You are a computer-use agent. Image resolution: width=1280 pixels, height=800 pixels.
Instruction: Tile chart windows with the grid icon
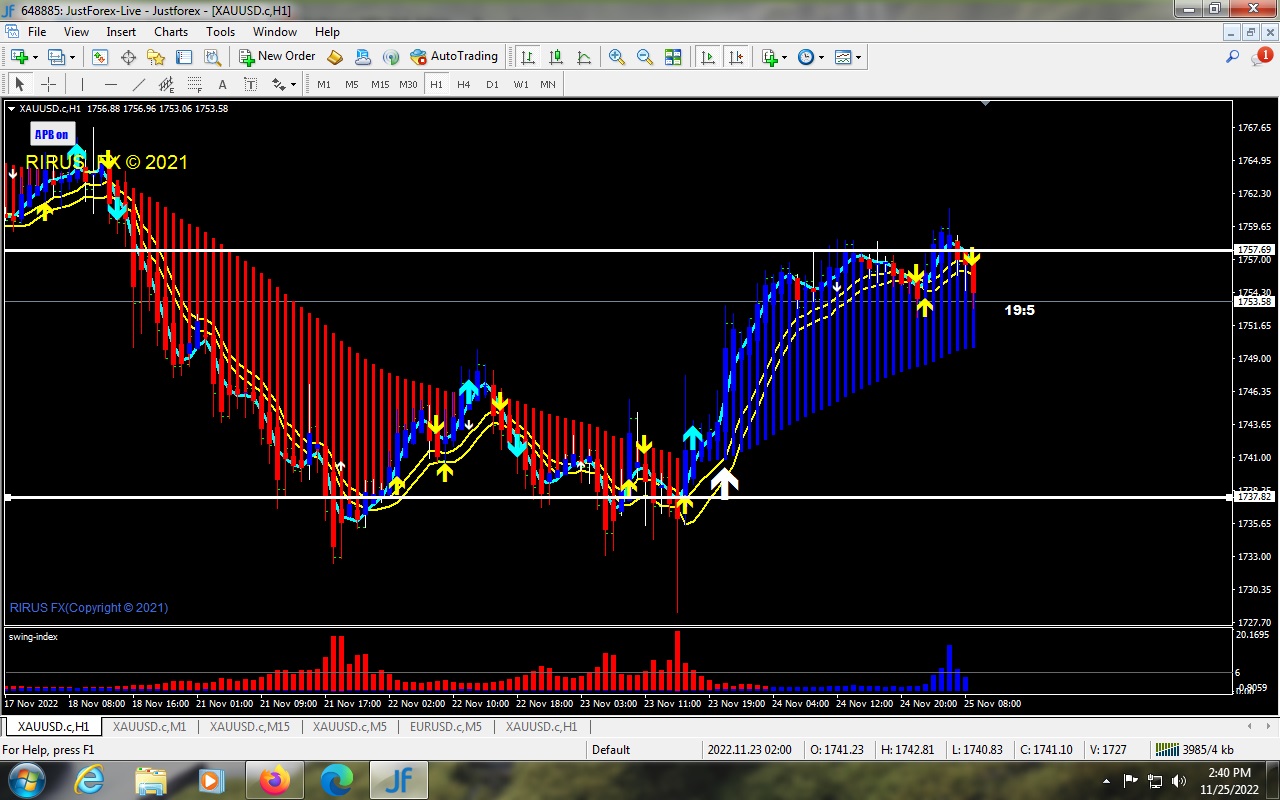point(673,57)
